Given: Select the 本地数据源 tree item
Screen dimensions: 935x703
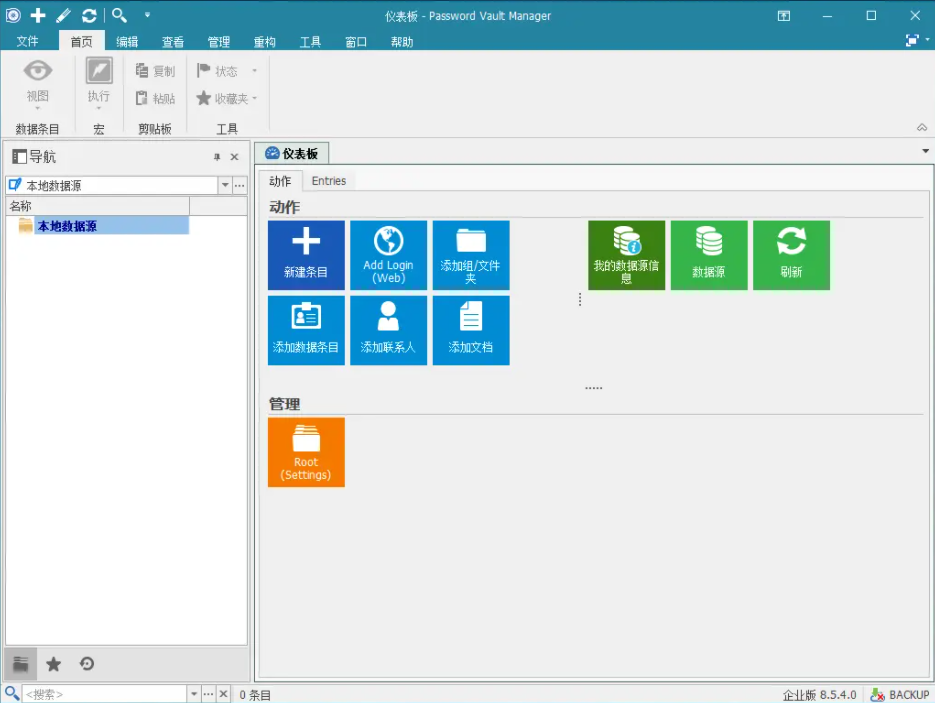Looking at the screenshot, I should point(67,226).
